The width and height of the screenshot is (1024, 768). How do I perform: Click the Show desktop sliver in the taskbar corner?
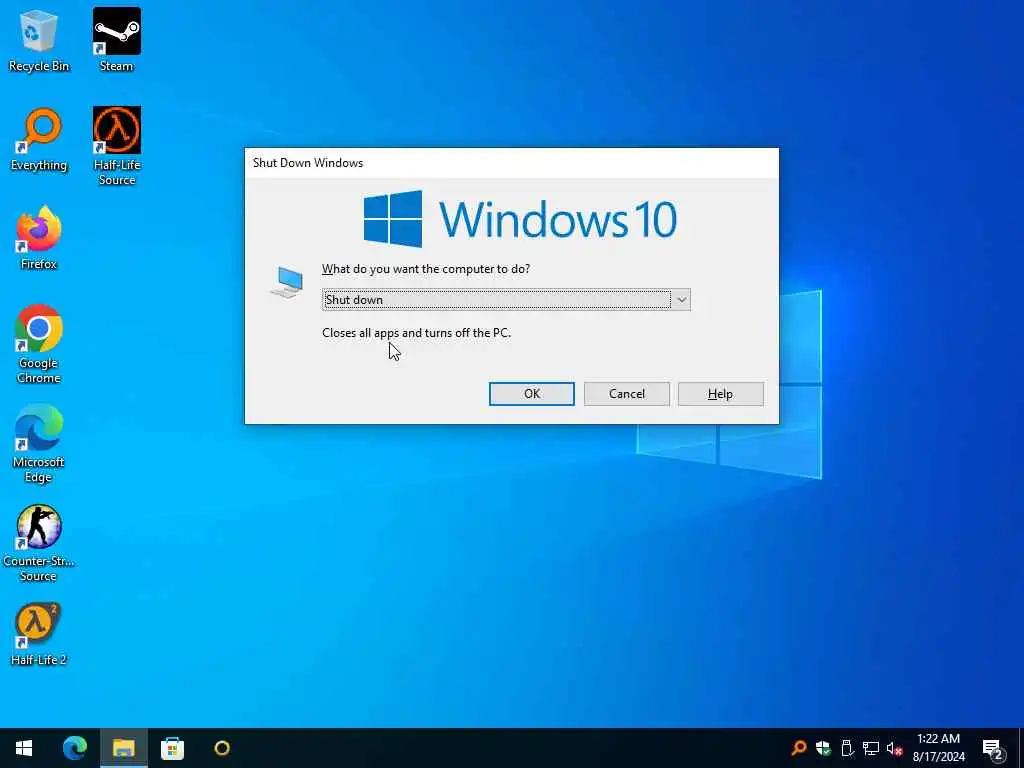point(1021,748)
